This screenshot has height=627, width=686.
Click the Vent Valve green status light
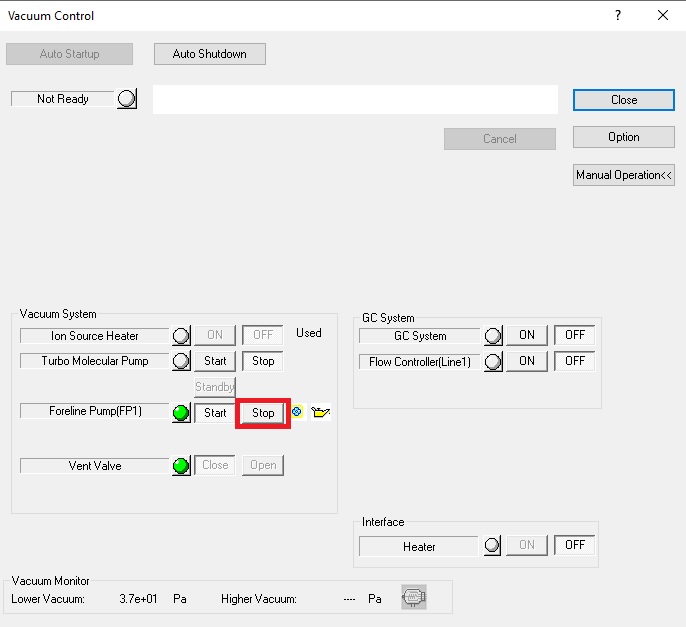coord(181,466)
